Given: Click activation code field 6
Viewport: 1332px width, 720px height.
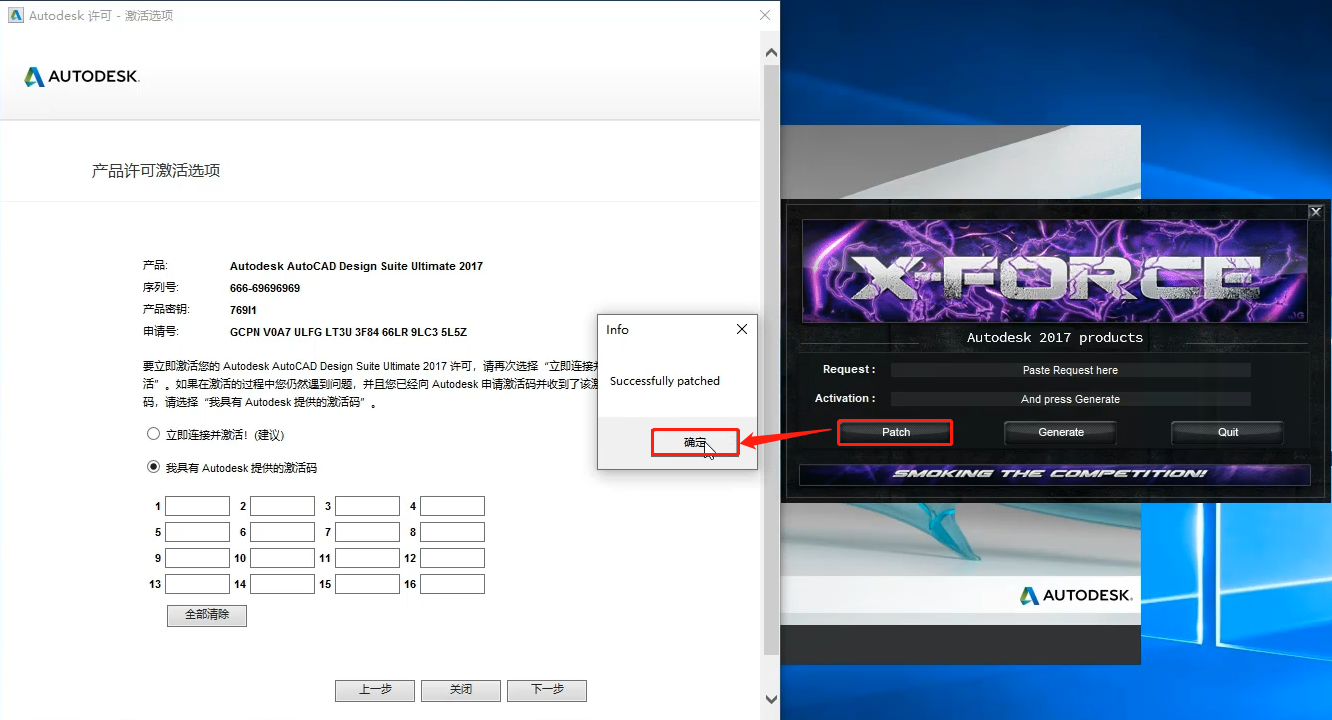Looking at the screenshot, I should 282,532.
